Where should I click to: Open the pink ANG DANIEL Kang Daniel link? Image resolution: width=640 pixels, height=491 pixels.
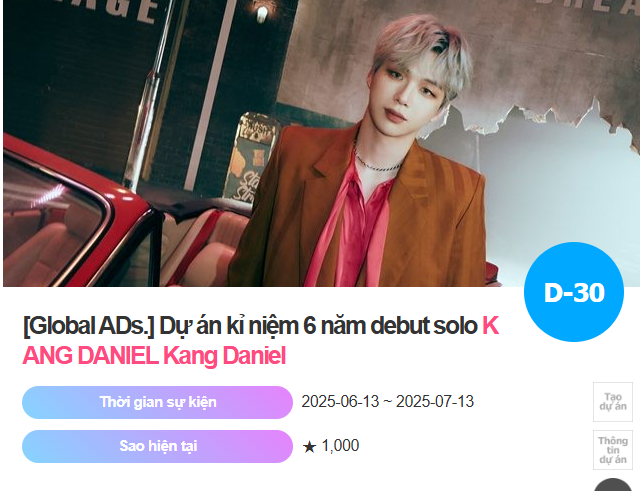[154, 355]
